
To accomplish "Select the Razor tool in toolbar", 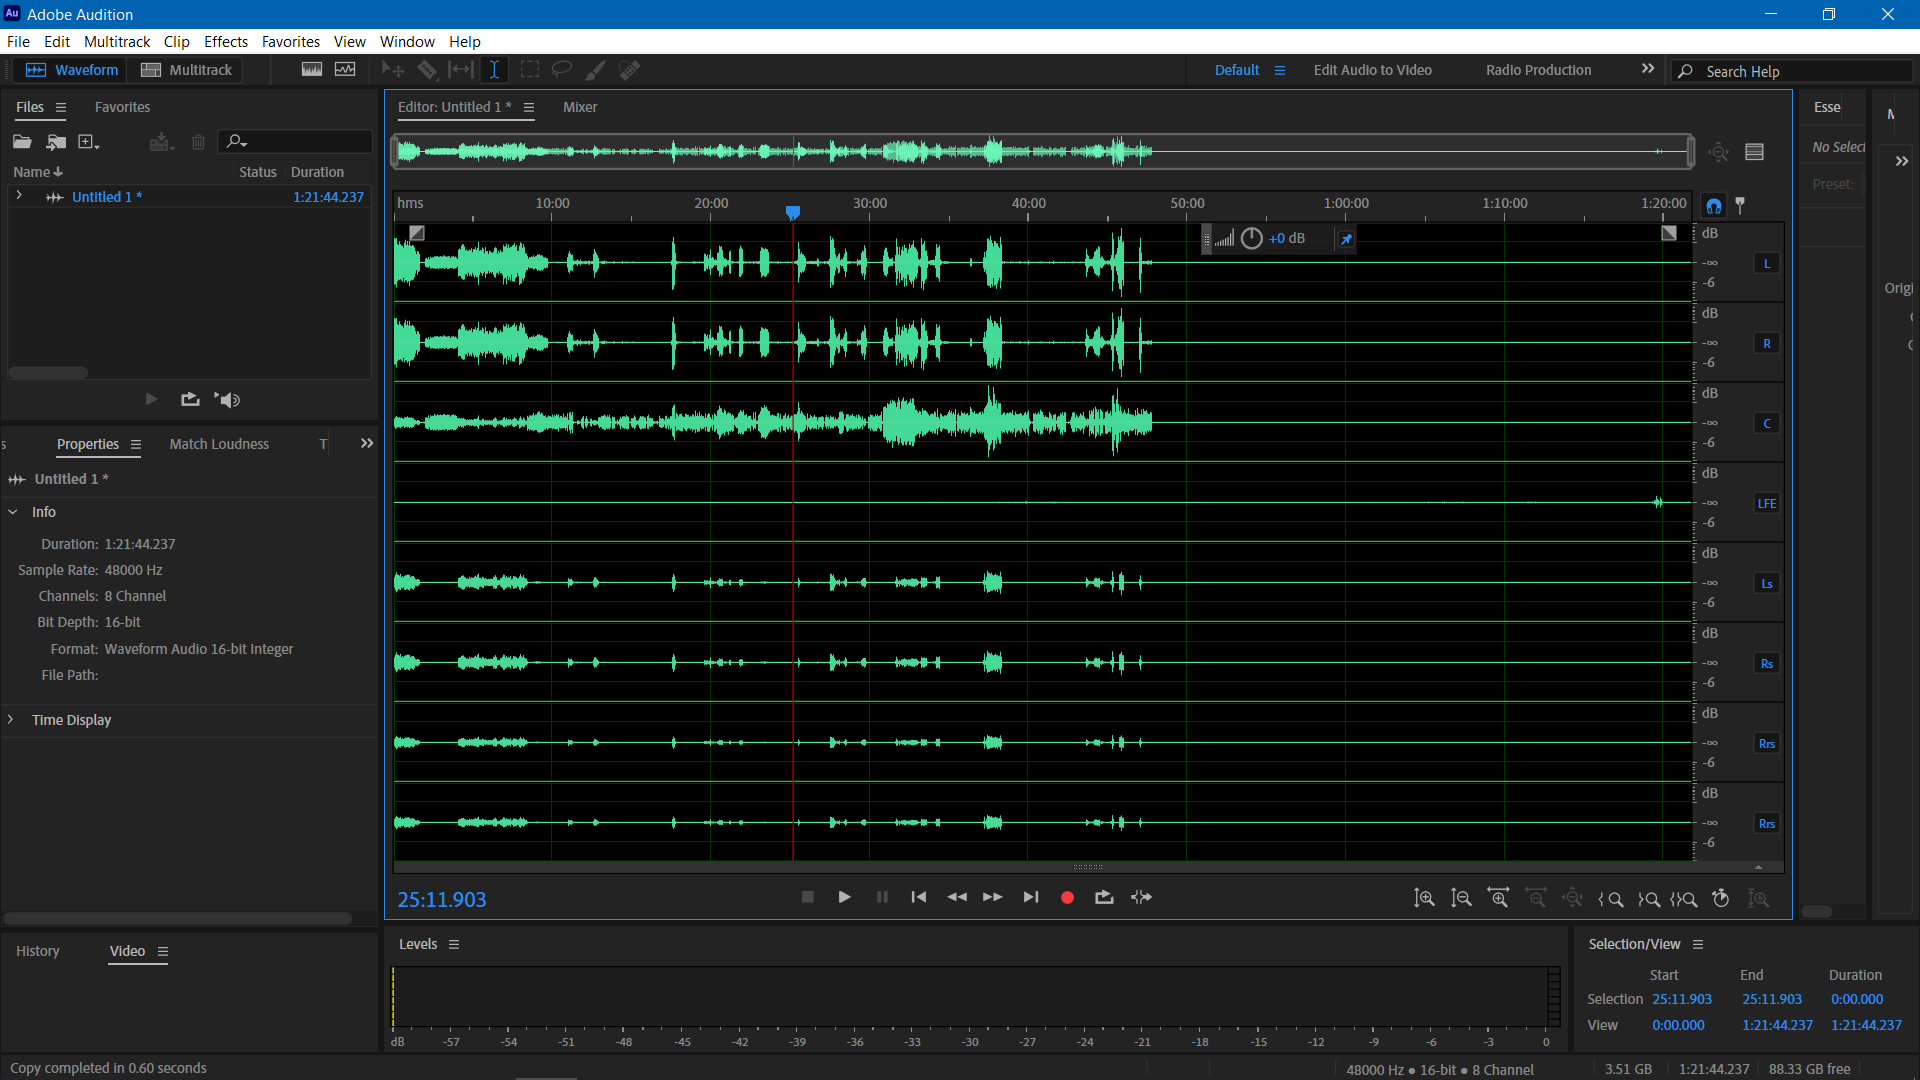I will (427, 70).
